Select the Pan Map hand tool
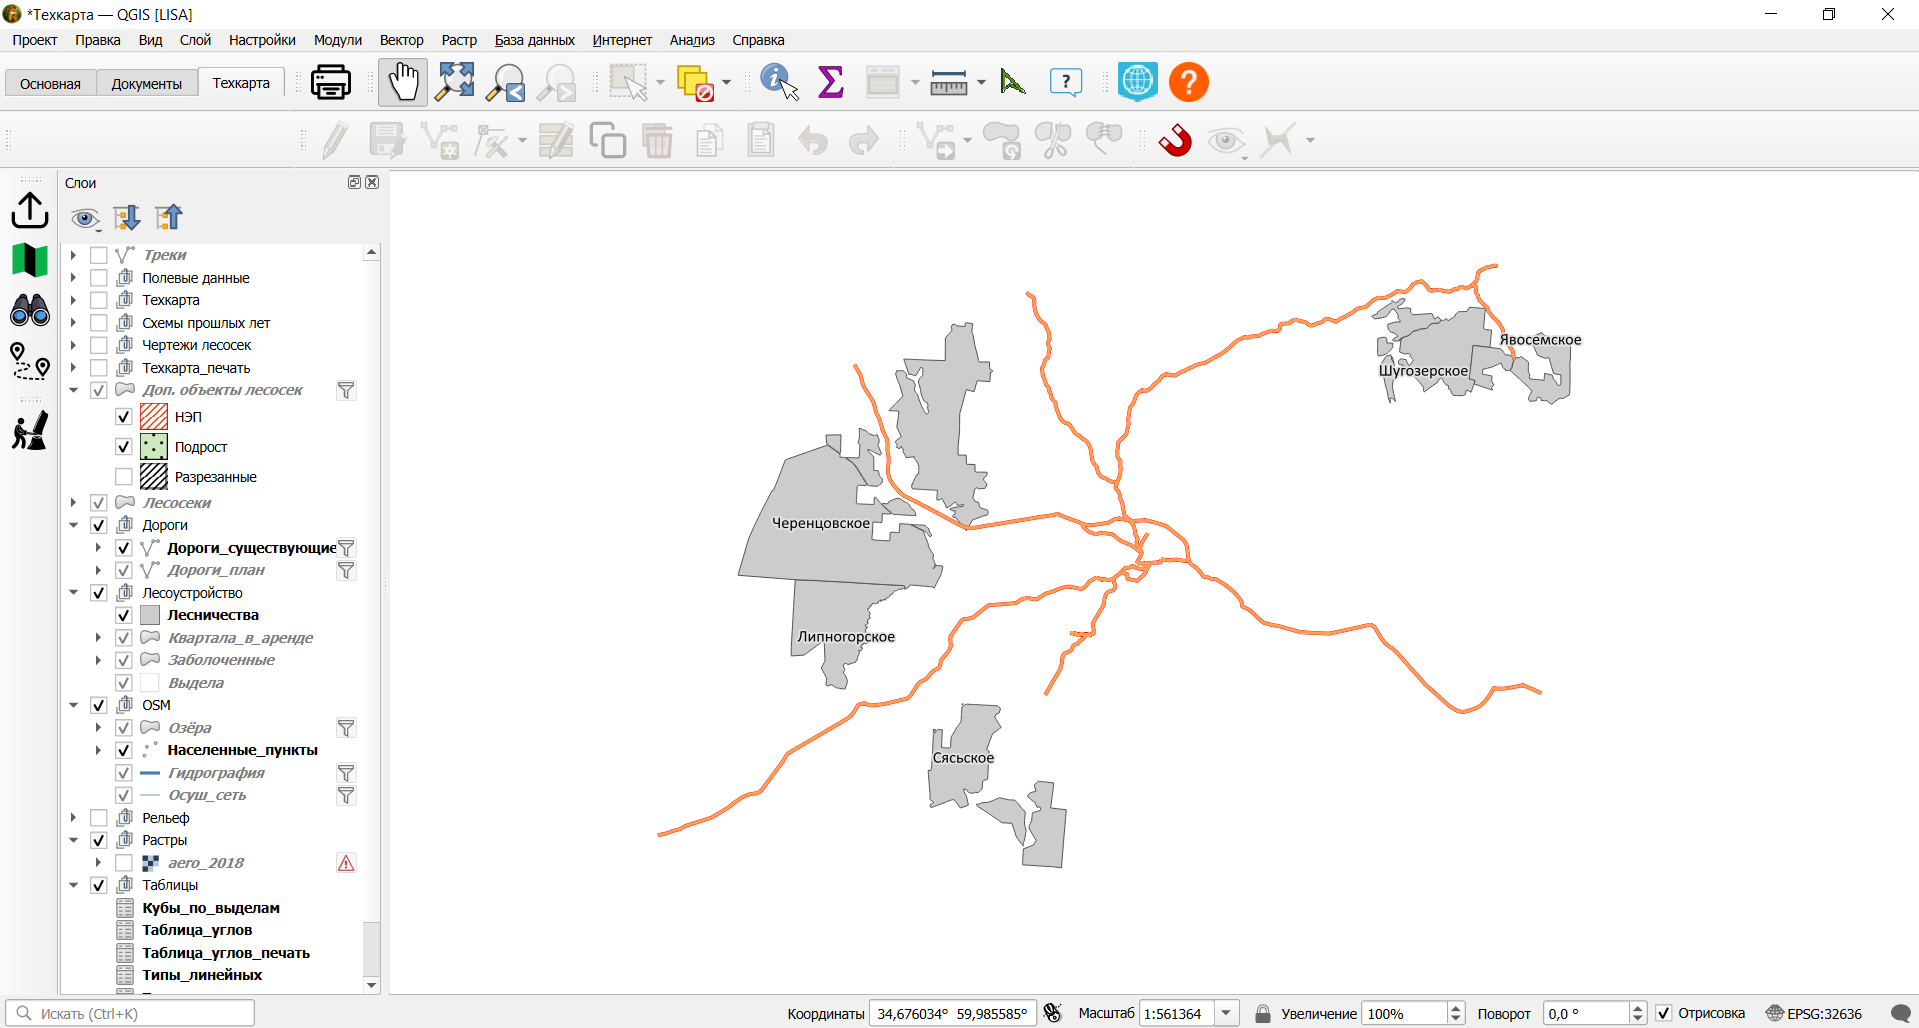 (x=403, y=82)
